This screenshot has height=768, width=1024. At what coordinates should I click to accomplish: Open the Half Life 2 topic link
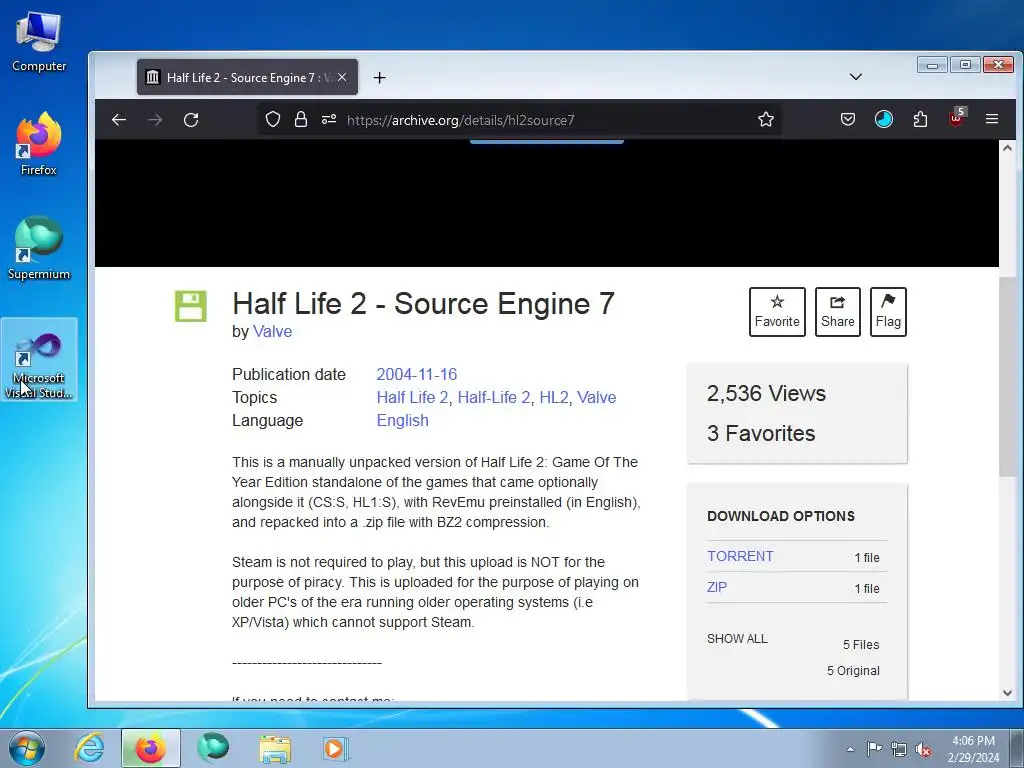click(x=412, y=397)
